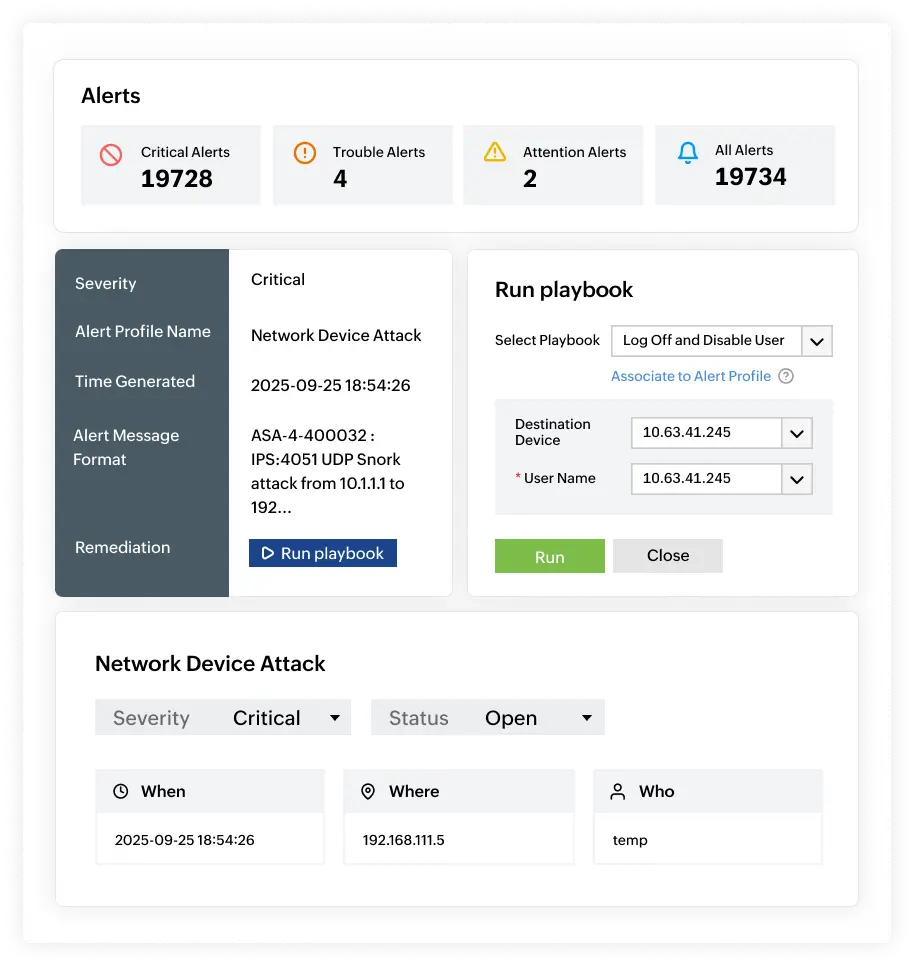This screenshot has width=914, height=966.
Task: Click the Run playbook button under the alert
Action: click(322, 552)
